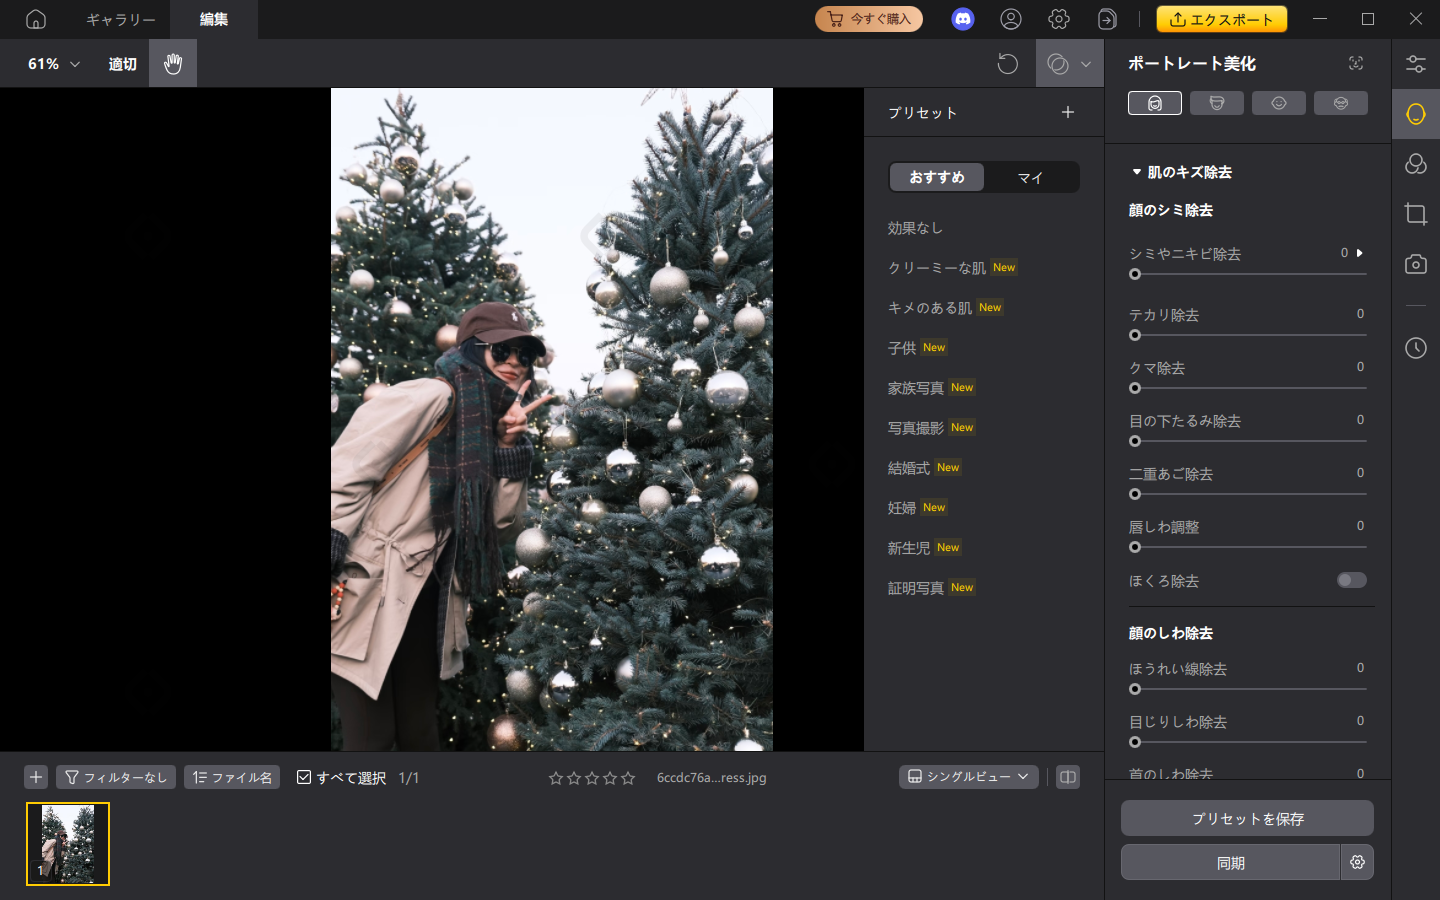Open the Discord community icon
This screenshot has height=900, width=1440.
tap(962, 19)
